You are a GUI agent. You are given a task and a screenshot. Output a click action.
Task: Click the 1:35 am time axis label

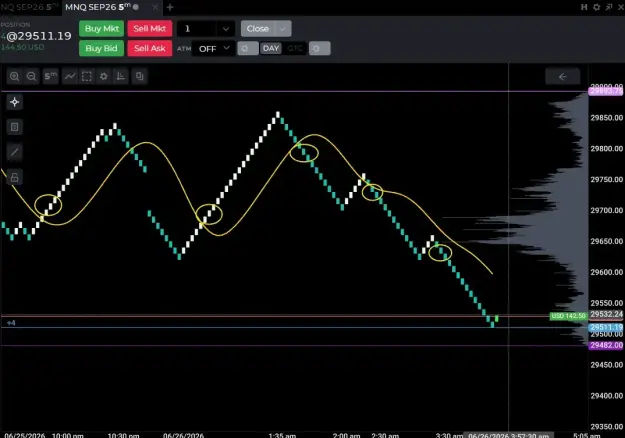point(282,435)
